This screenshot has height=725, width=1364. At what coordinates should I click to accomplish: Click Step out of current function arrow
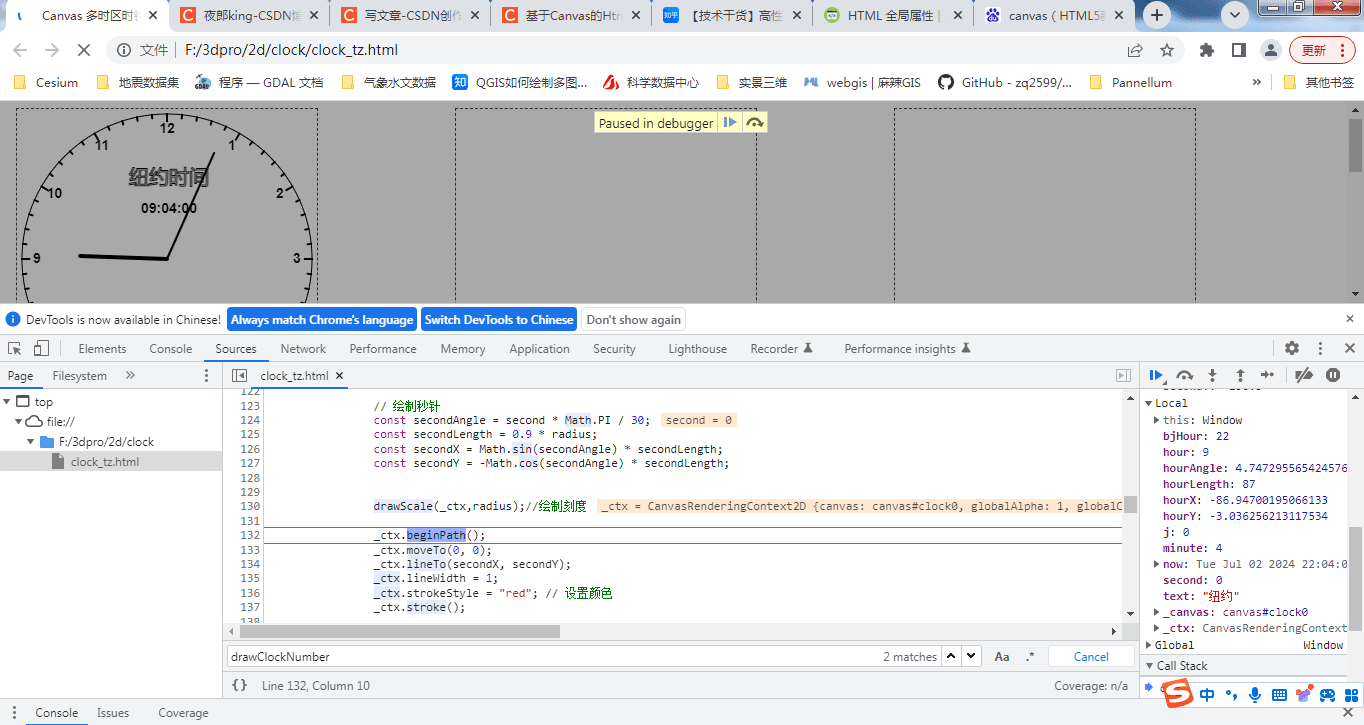click(1240, 375)
